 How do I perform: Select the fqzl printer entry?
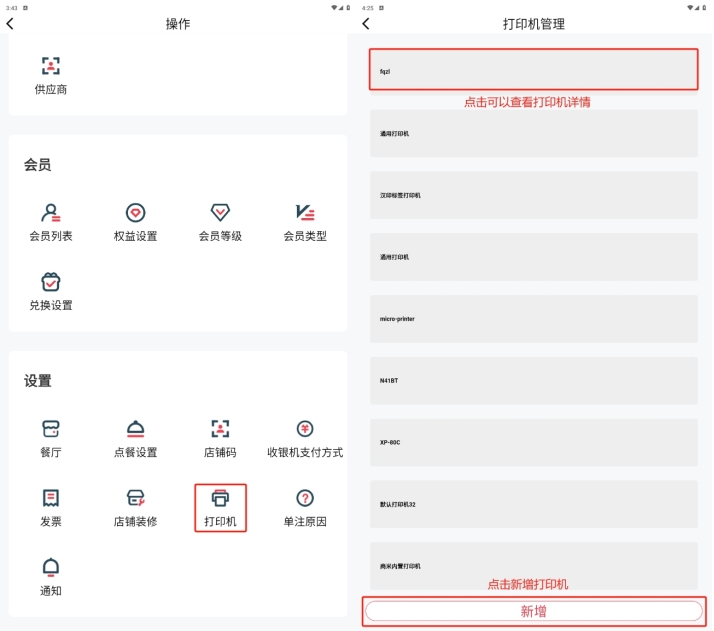point(533,71)
